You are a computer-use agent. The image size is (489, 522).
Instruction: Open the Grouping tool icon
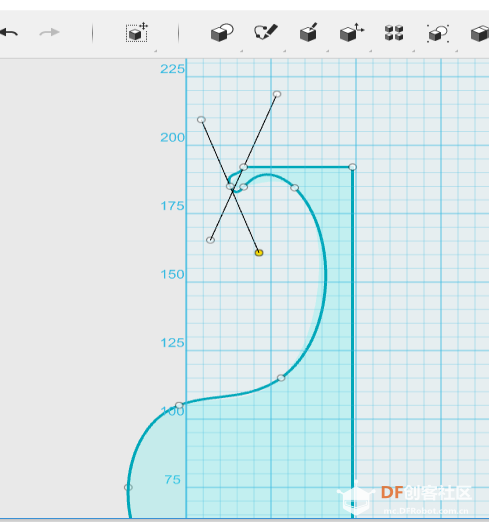pos(438,33)
